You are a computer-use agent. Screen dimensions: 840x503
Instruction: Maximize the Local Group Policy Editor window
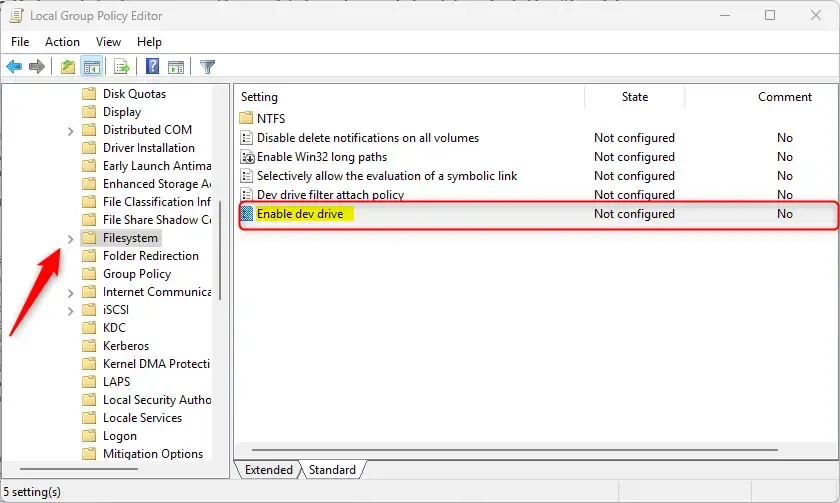pos(769,15)
